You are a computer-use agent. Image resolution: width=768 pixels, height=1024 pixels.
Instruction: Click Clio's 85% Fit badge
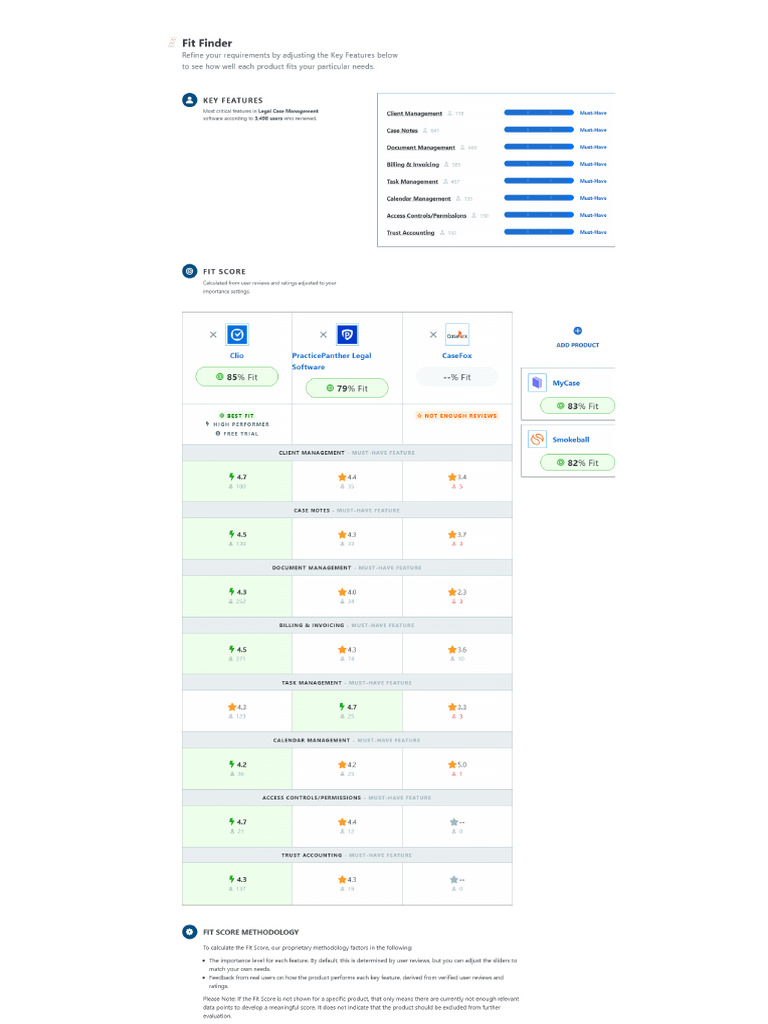pyautogui.click(x=237, y=377)
